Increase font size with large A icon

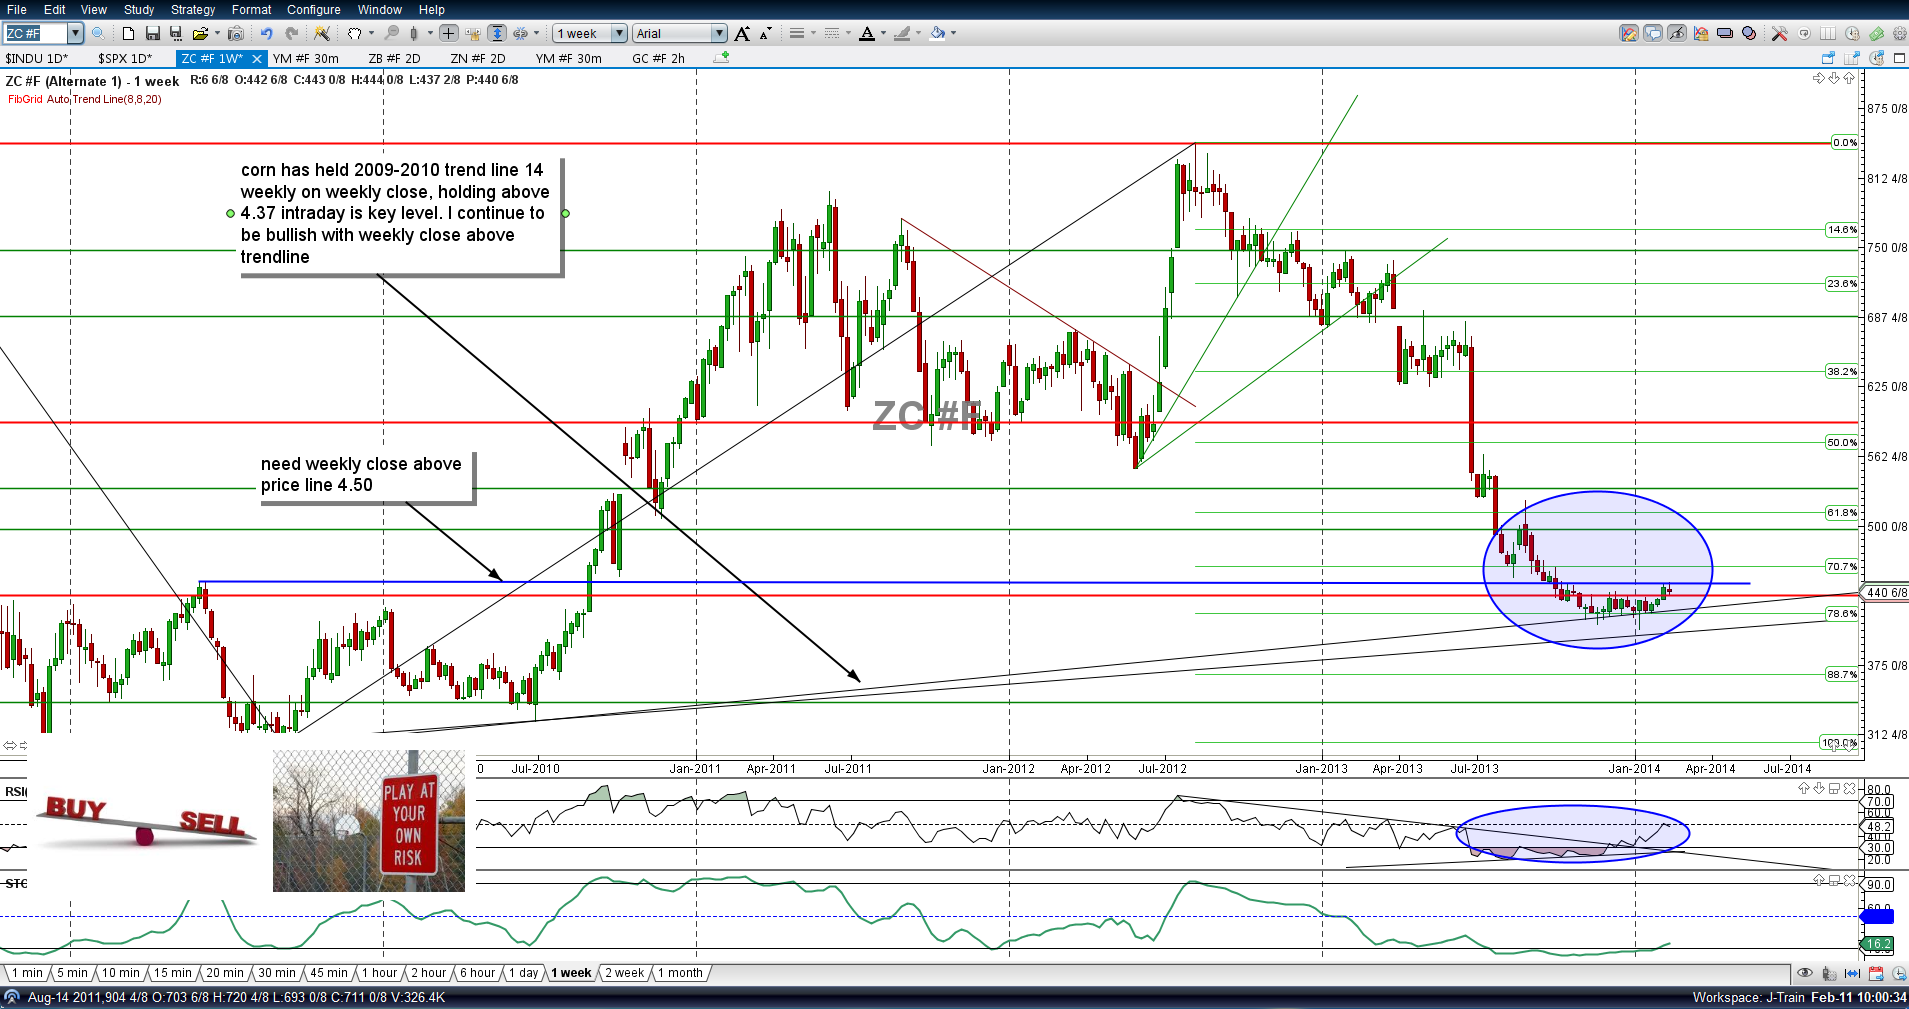tap(742, 33)
